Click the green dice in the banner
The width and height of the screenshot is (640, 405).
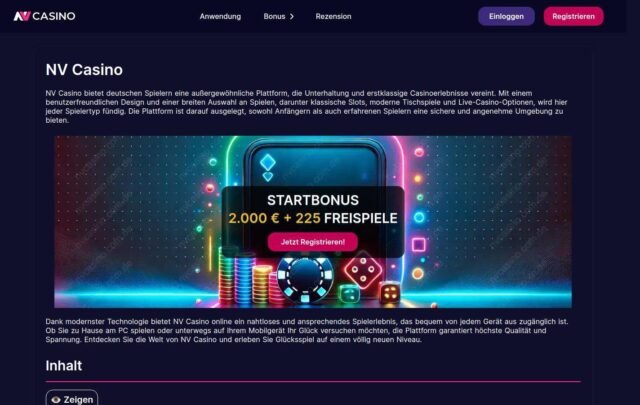coord(349,293)
